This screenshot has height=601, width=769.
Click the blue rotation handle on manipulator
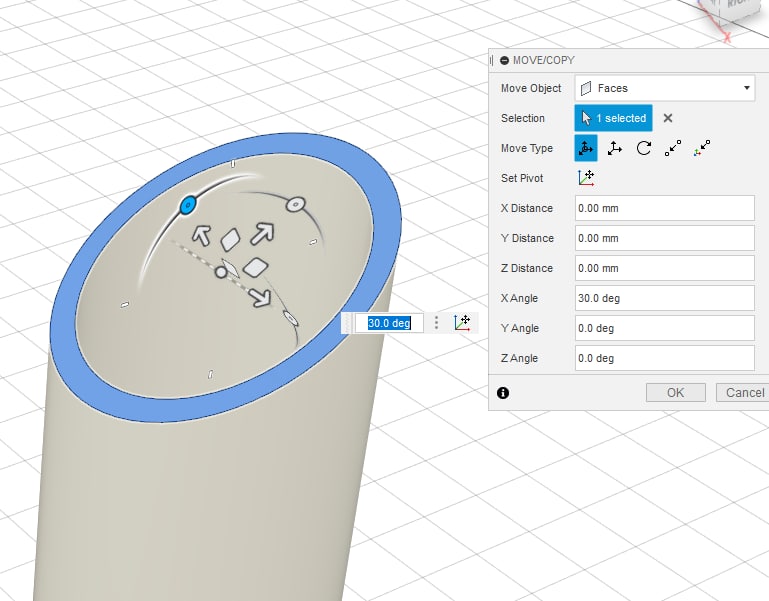(x=188, y=205)
